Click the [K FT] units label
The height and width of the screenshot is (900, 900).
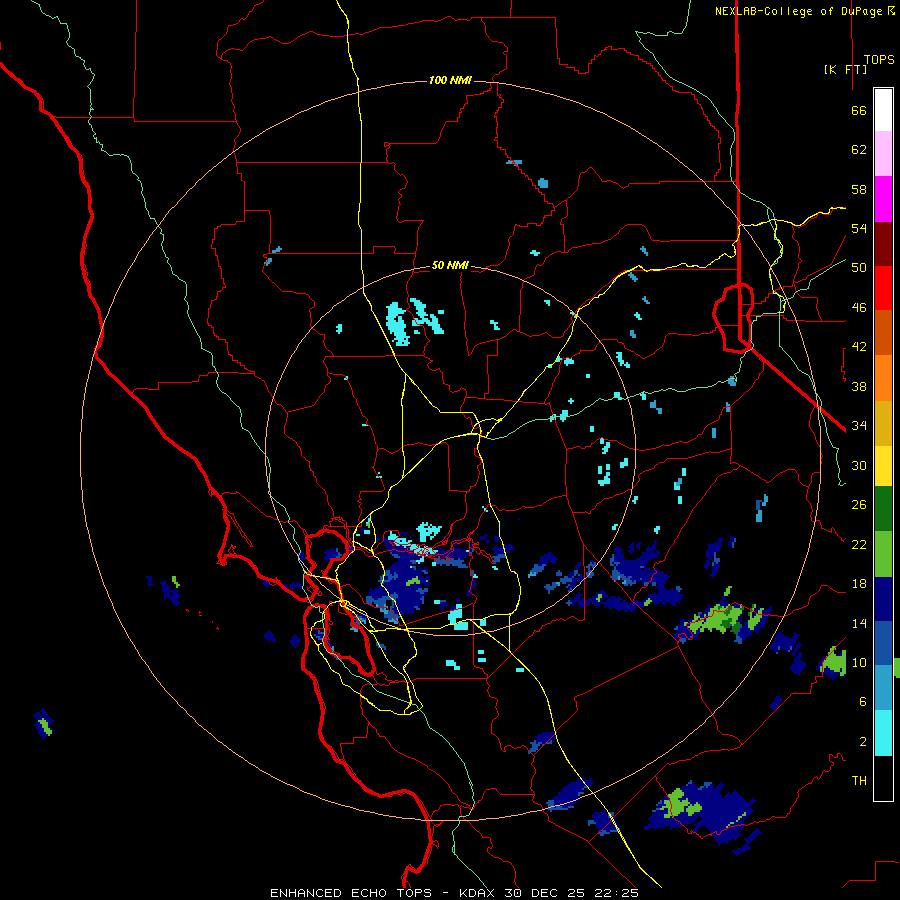(x=845, y=69)
